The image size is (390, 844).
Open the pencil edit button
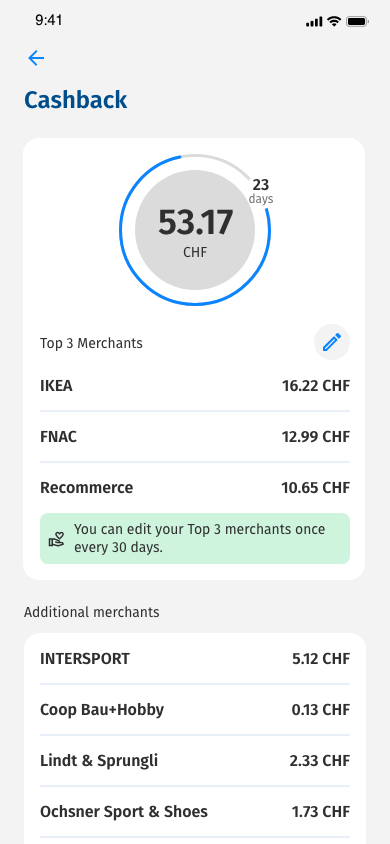click(x=332, y=342)
